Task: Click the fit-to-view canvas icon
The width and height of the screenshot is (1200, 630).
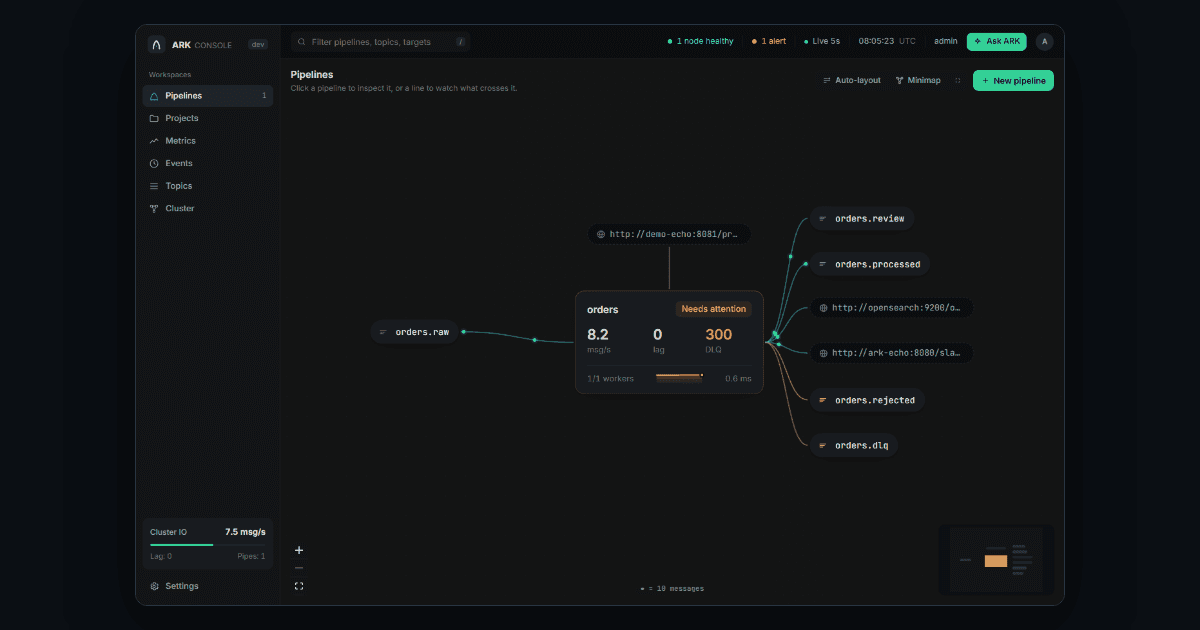Action: [x=299, y=586]
